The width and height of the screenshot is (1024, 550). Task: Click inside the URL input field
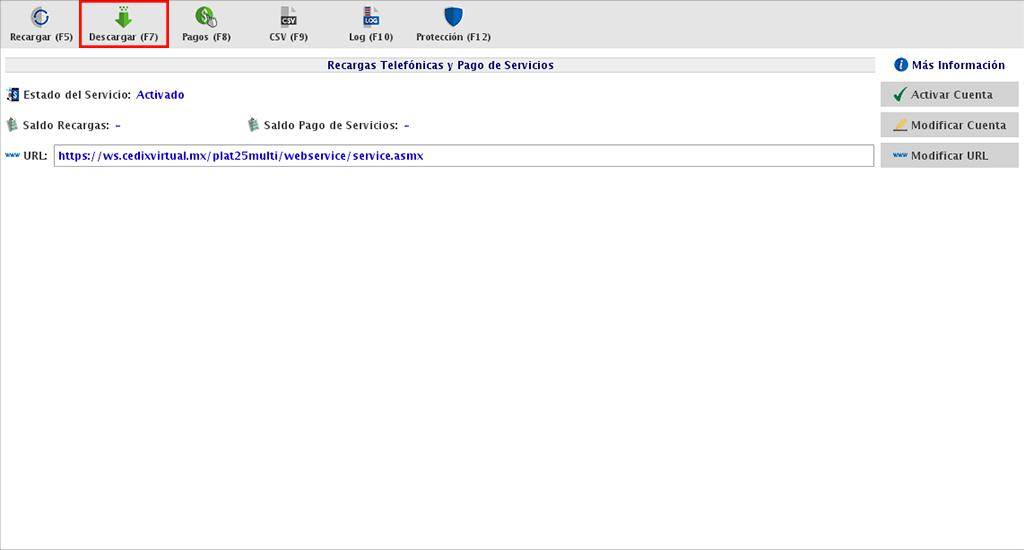pyautogui.click(x=464, y=155)
